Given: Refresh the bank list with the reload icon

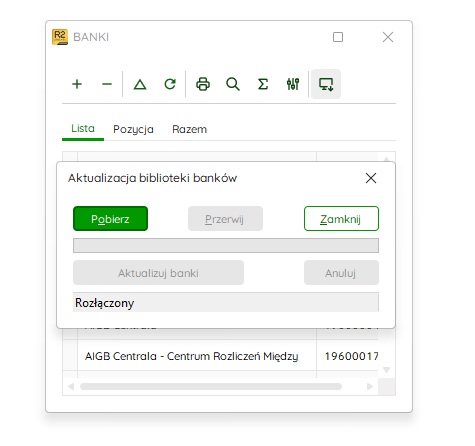Looking at the screenshot, I should click(x=170, y=84).
